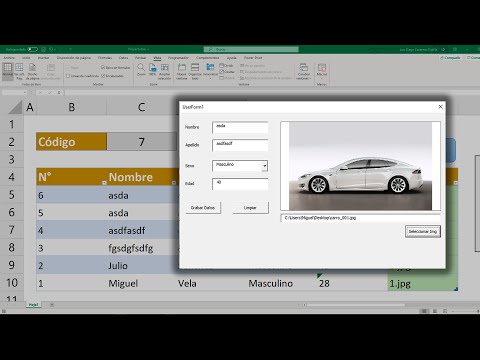Click the Apellido text field

click(x=240, y=145)
